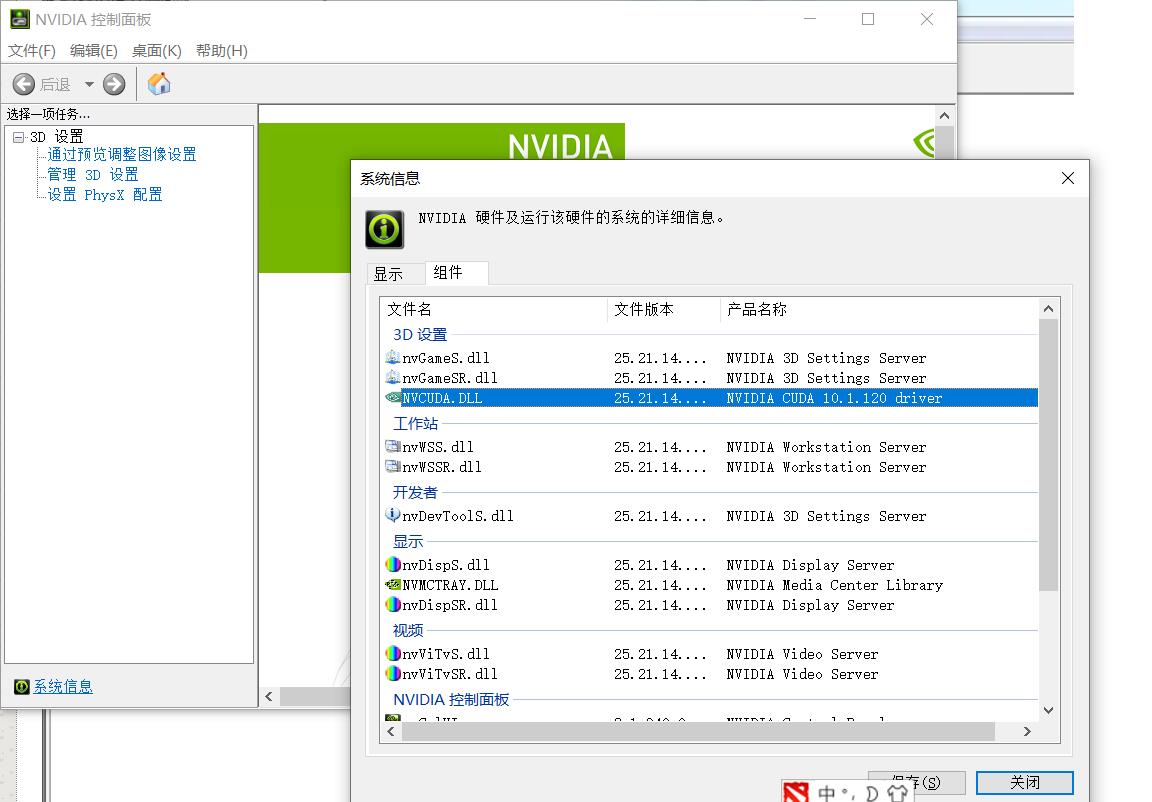Click the NVIDIA 控制面板 group header
The image size is (1152, 802).
coord(451,700)
